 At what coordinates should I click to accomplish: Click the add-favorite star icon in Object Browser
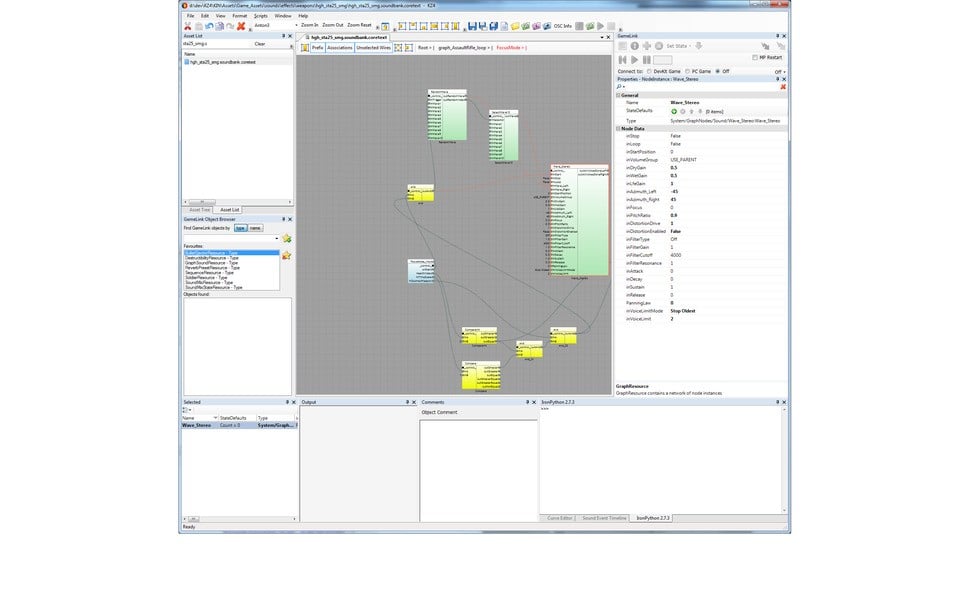coord(287,238)
